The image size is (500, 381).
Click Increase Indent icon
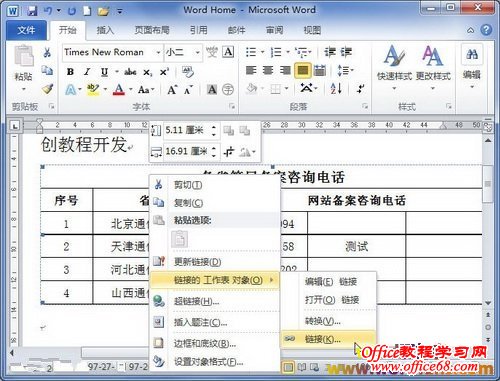[346, 52]
